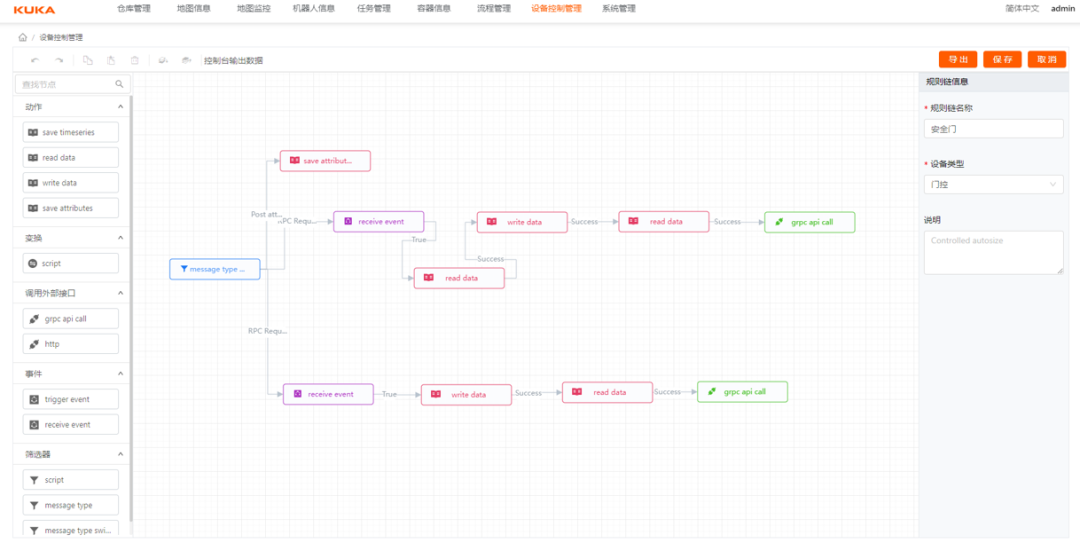Click the redo arrow in the toolbar

[59, 60]
